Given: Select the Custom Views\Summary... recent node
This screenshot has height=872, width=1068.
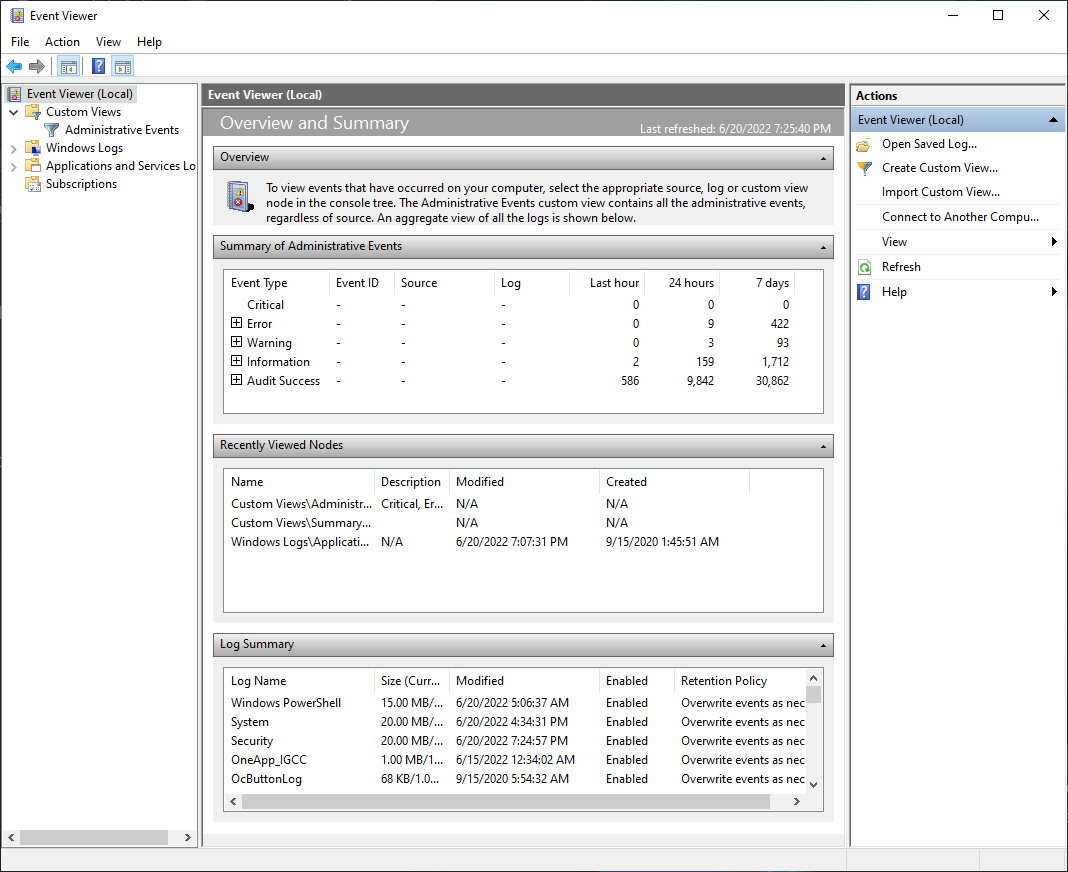Looking at the screenshot, I should coord(522,523).
